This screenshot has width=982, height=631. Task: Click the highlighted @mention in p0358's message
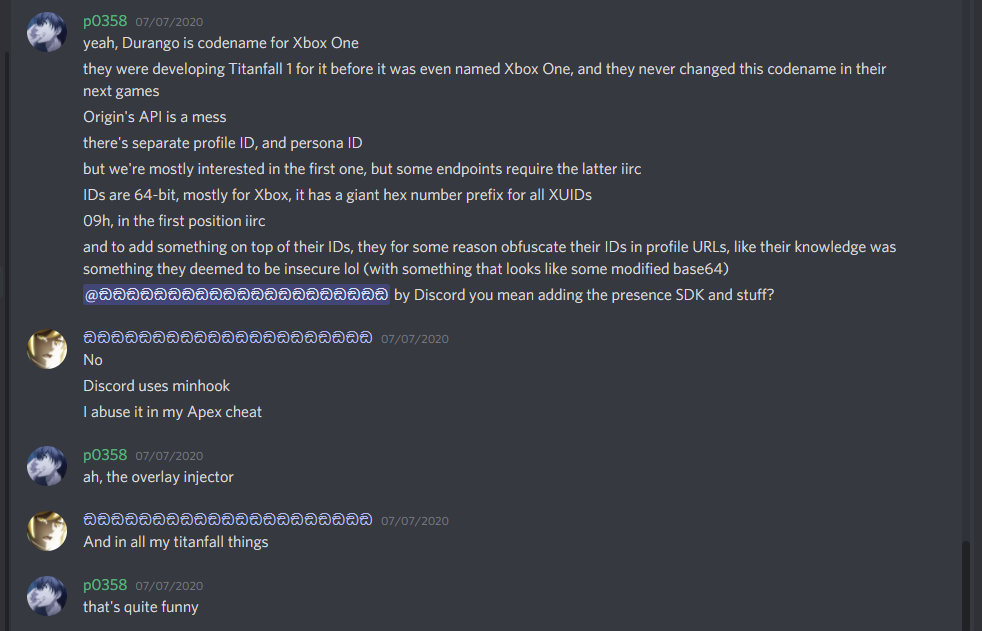[x=237, y=295]
